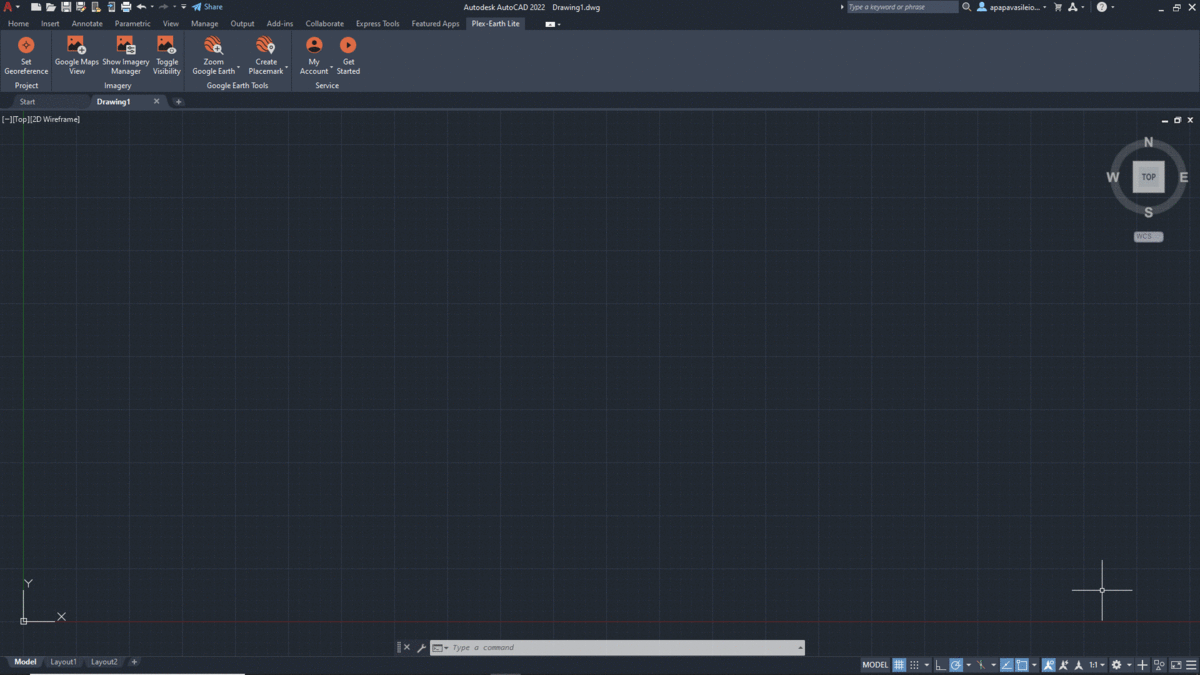Click the Open file folder icon

point(51,7)
